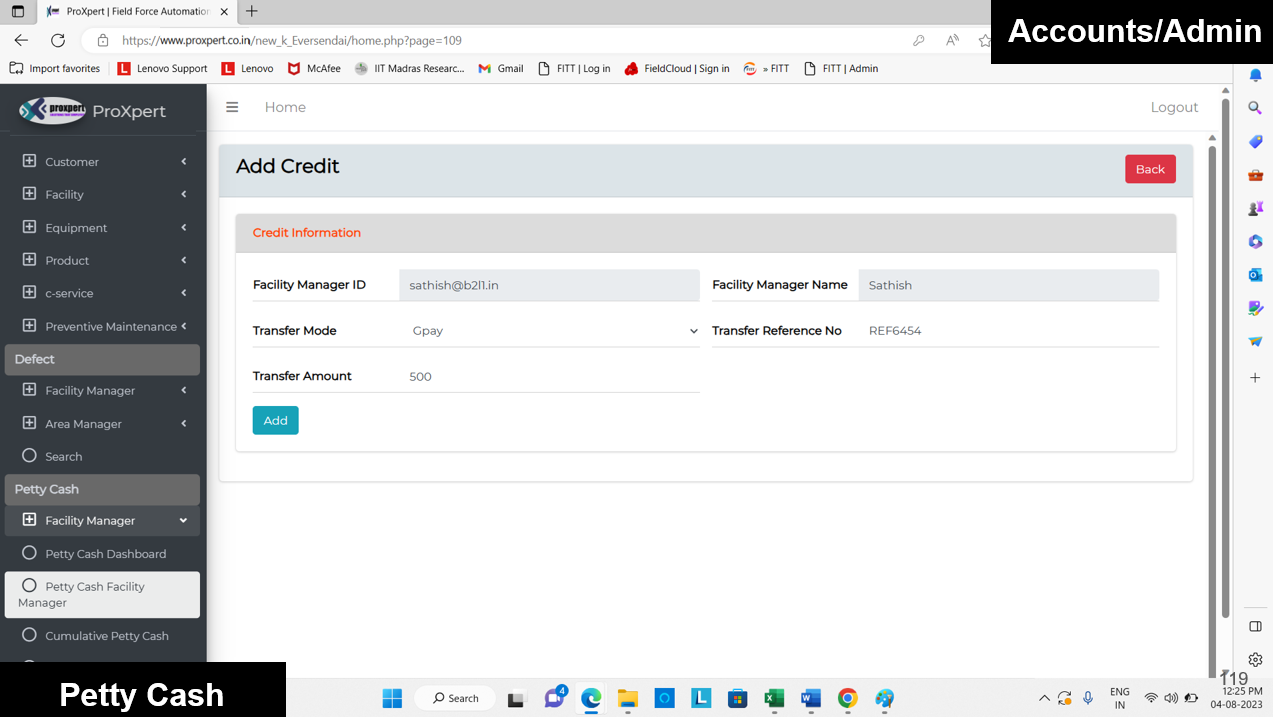This screenshot has width=1273, height=717.
Task: Click the blue Add button
Action: 275,420
